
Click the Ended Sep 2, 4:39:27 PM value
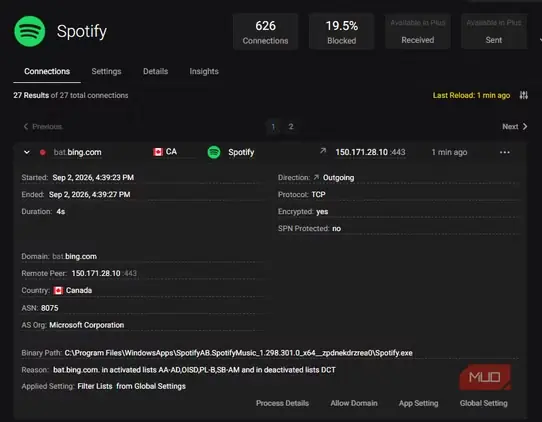point(90,195)
